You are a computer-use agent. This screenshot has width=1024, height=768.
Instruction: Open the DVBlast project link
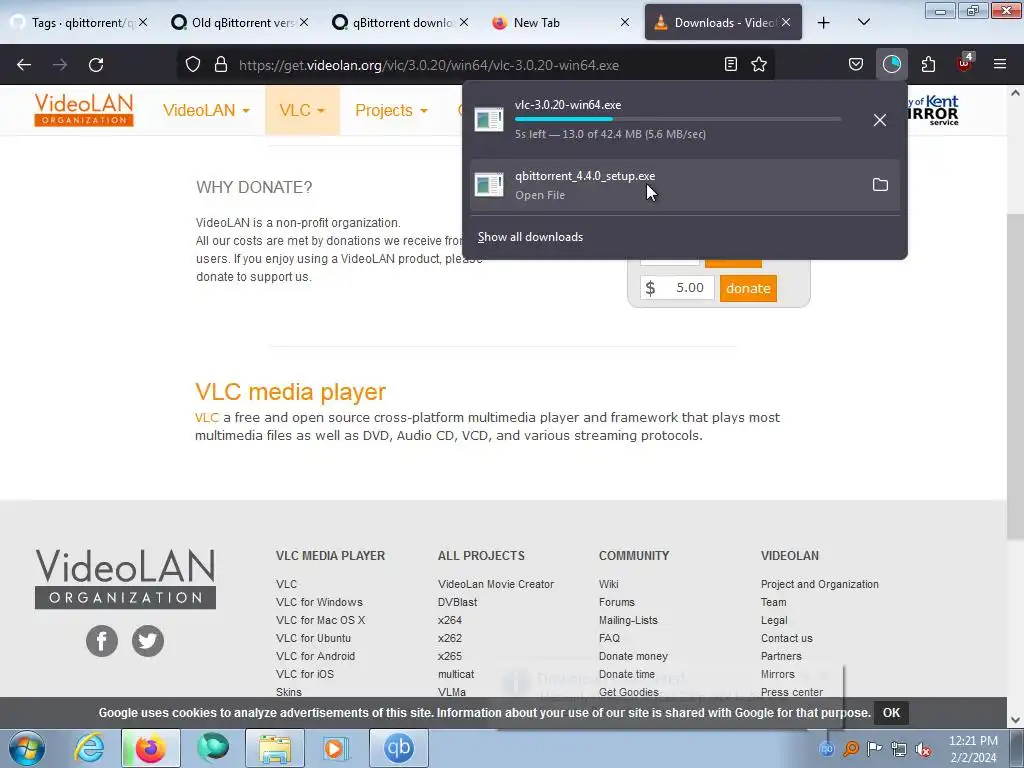click(x=457, y=602)
